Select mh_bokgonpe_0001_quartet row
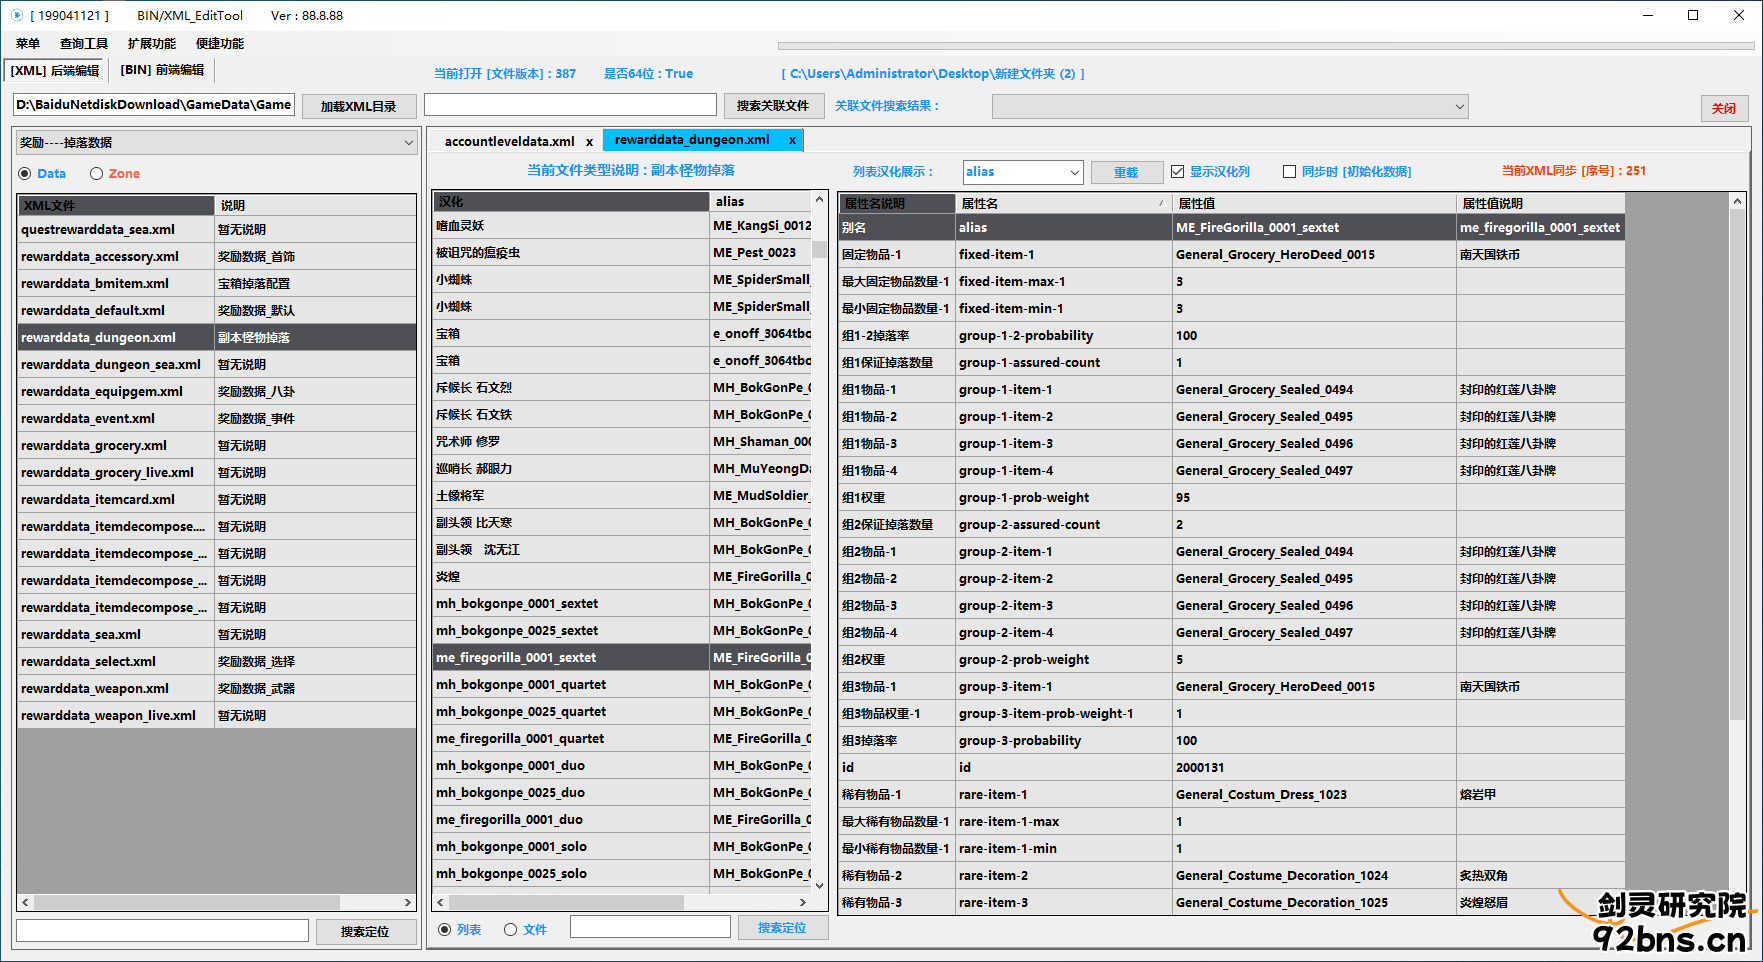The image size is (1763, 962). click(622, 684)
